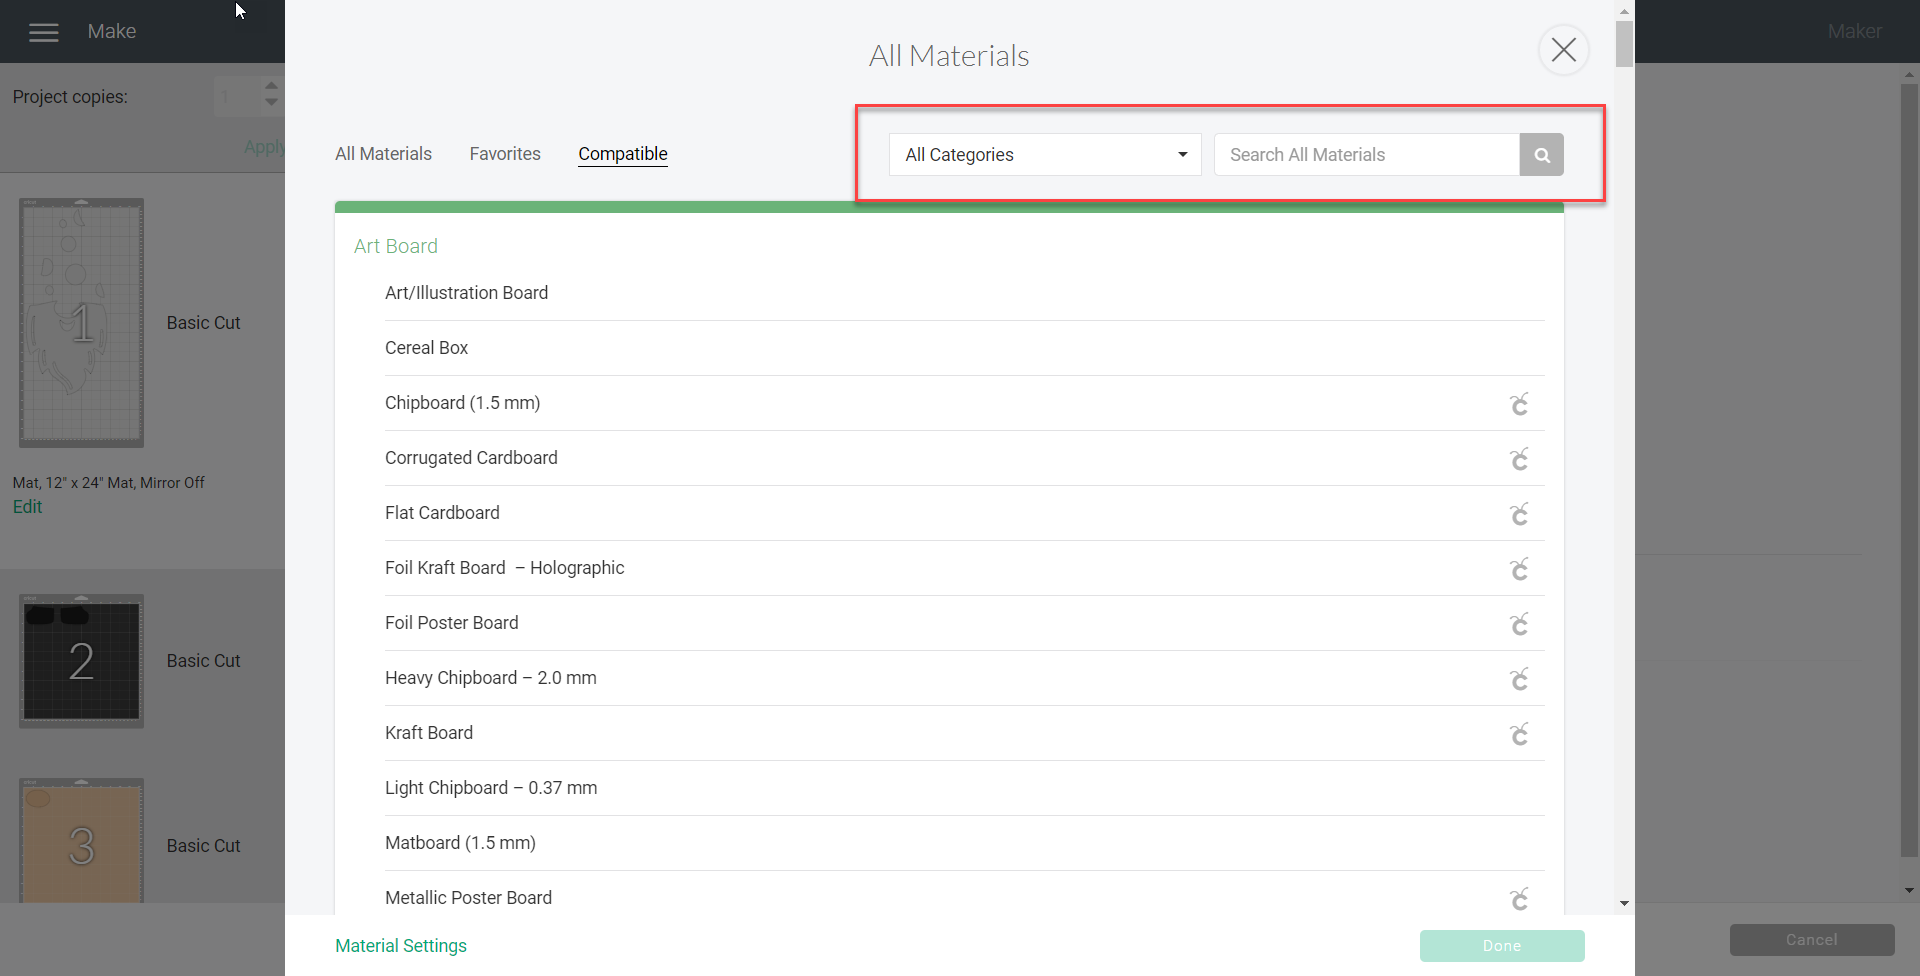
Task: Select the Art/Illustration Board material
Action: tap(466, 293)
